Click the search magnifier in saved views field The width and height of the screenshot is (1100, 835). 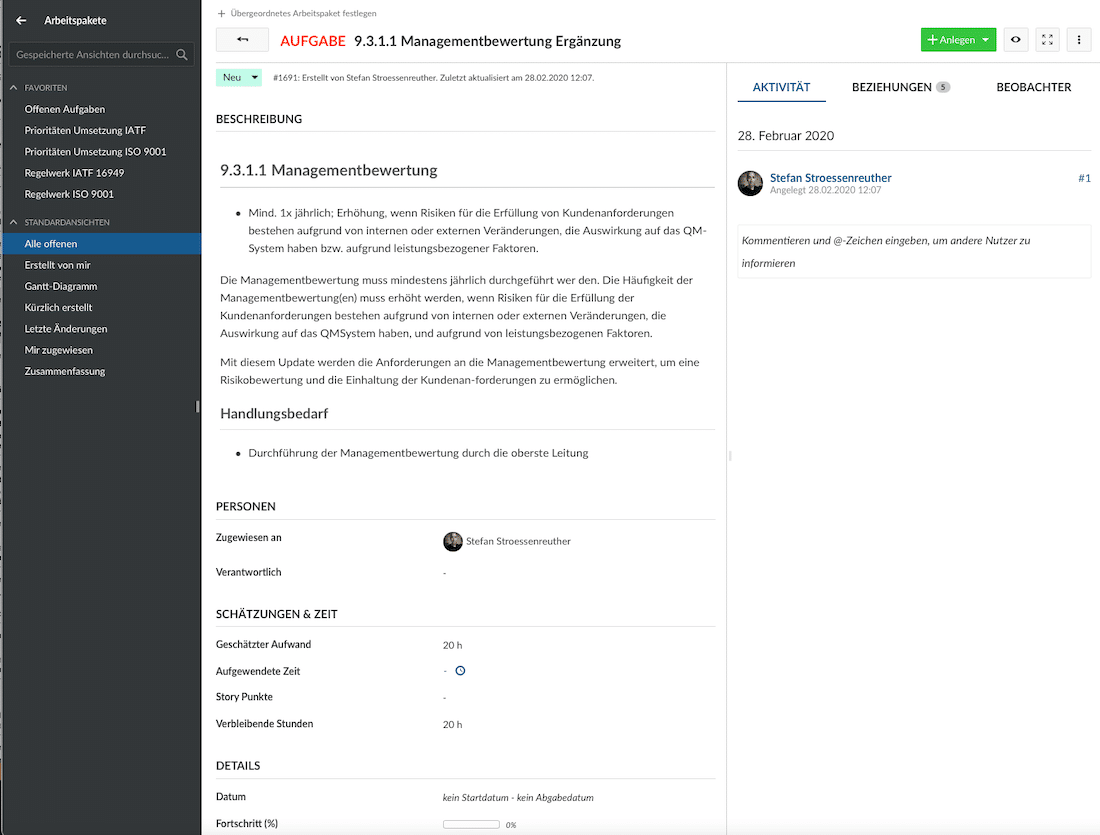tap(182, 55)
